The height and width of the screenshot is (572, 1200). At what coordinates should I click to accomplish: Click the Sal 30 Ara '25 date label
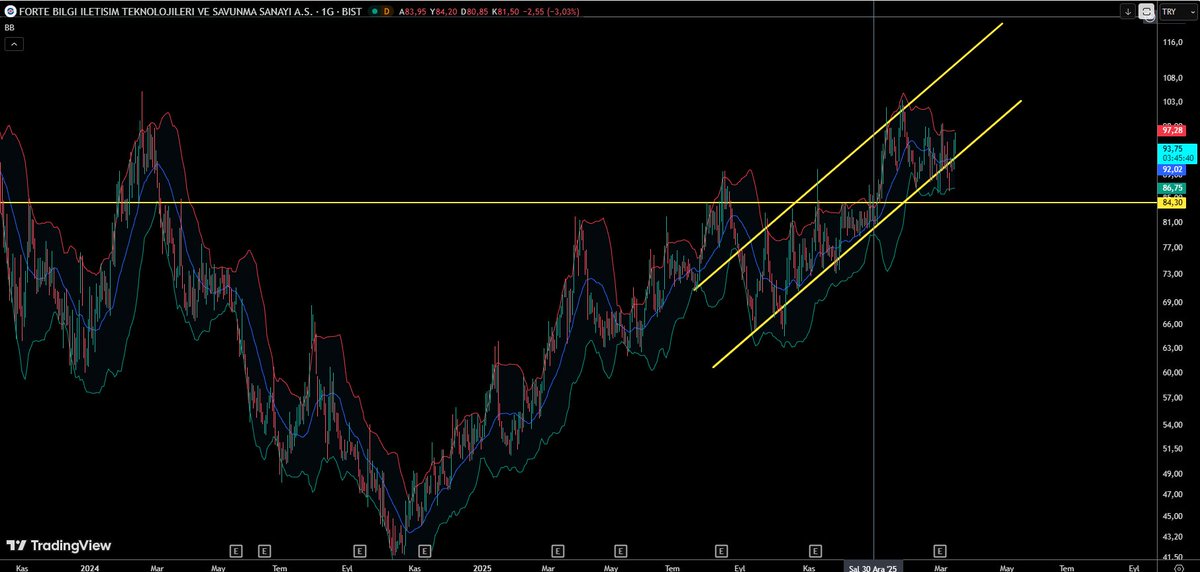(874, 566)
